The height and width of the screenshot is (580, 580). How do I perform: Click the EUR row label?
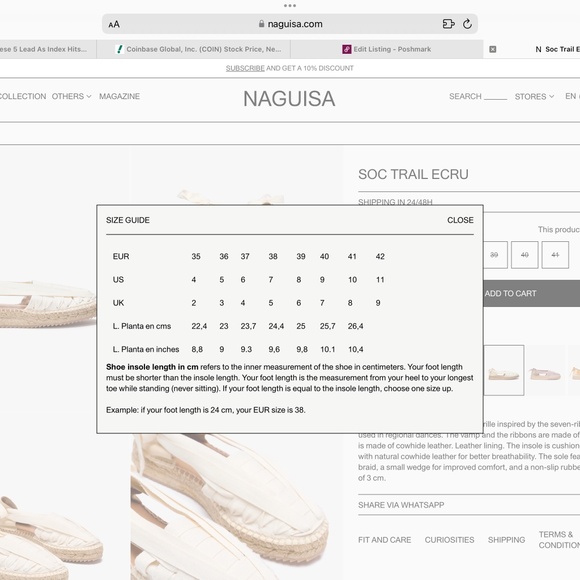coord(121,256)
